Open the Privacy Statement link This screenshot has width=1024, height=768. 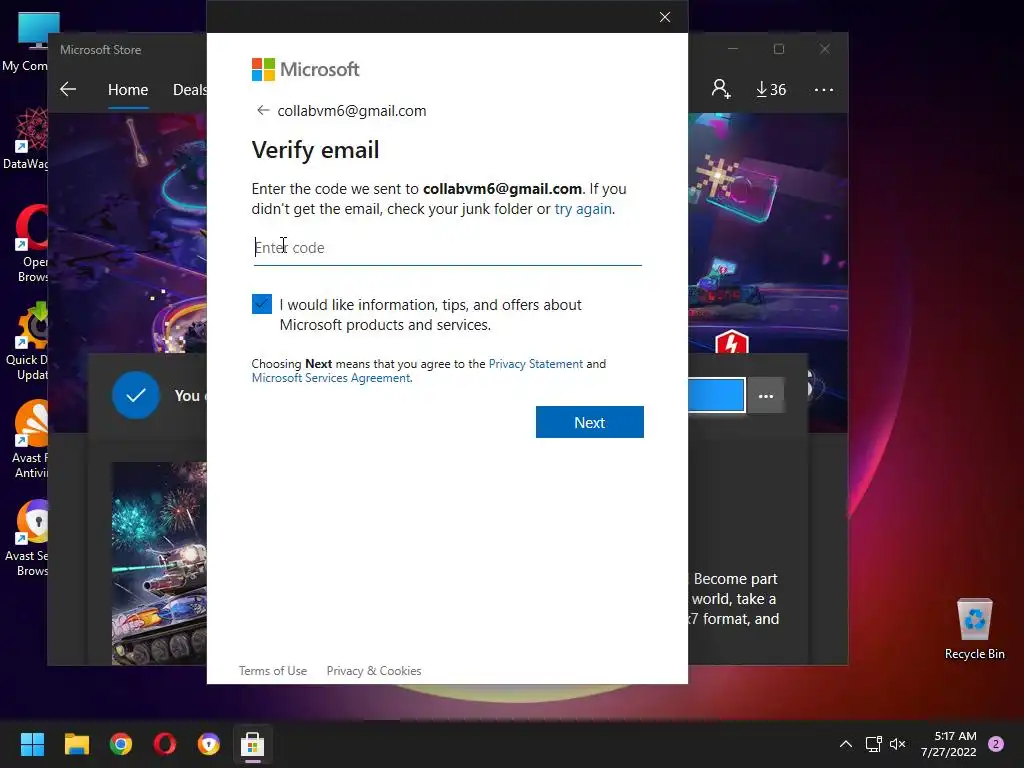pyautogui.click(x=536, y=364)
